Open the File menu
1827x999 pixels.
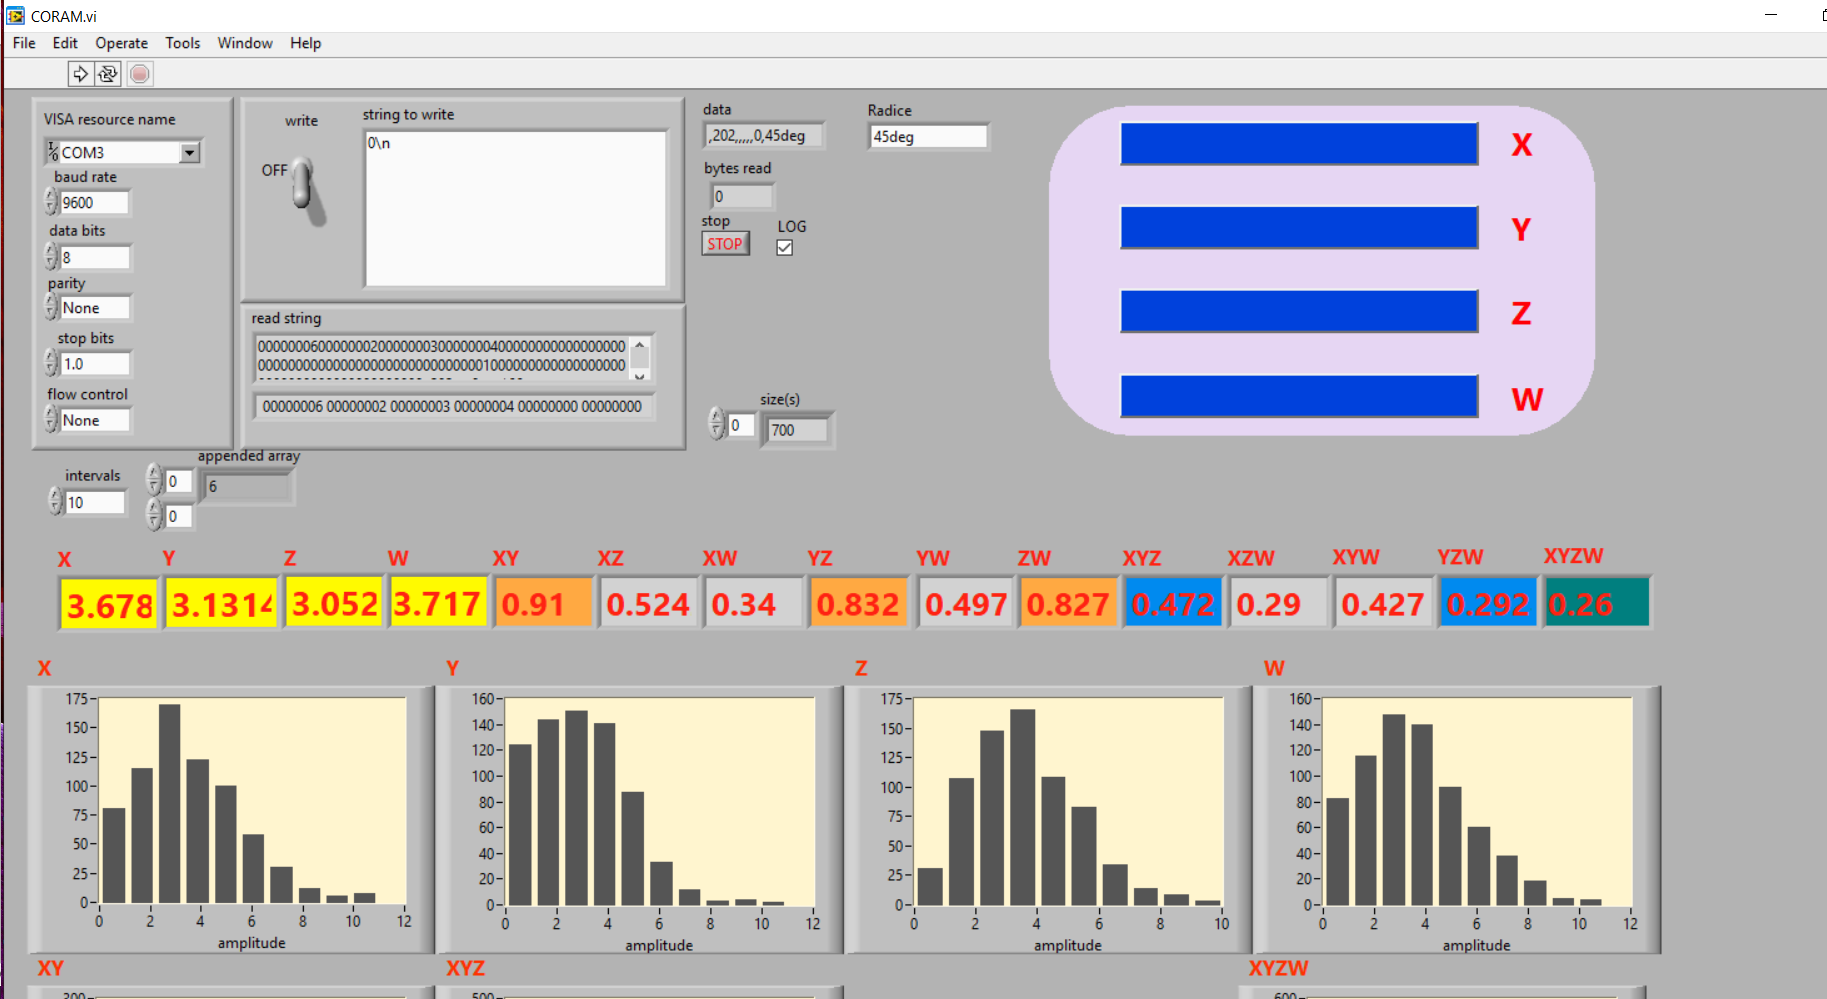pos(24,43)
